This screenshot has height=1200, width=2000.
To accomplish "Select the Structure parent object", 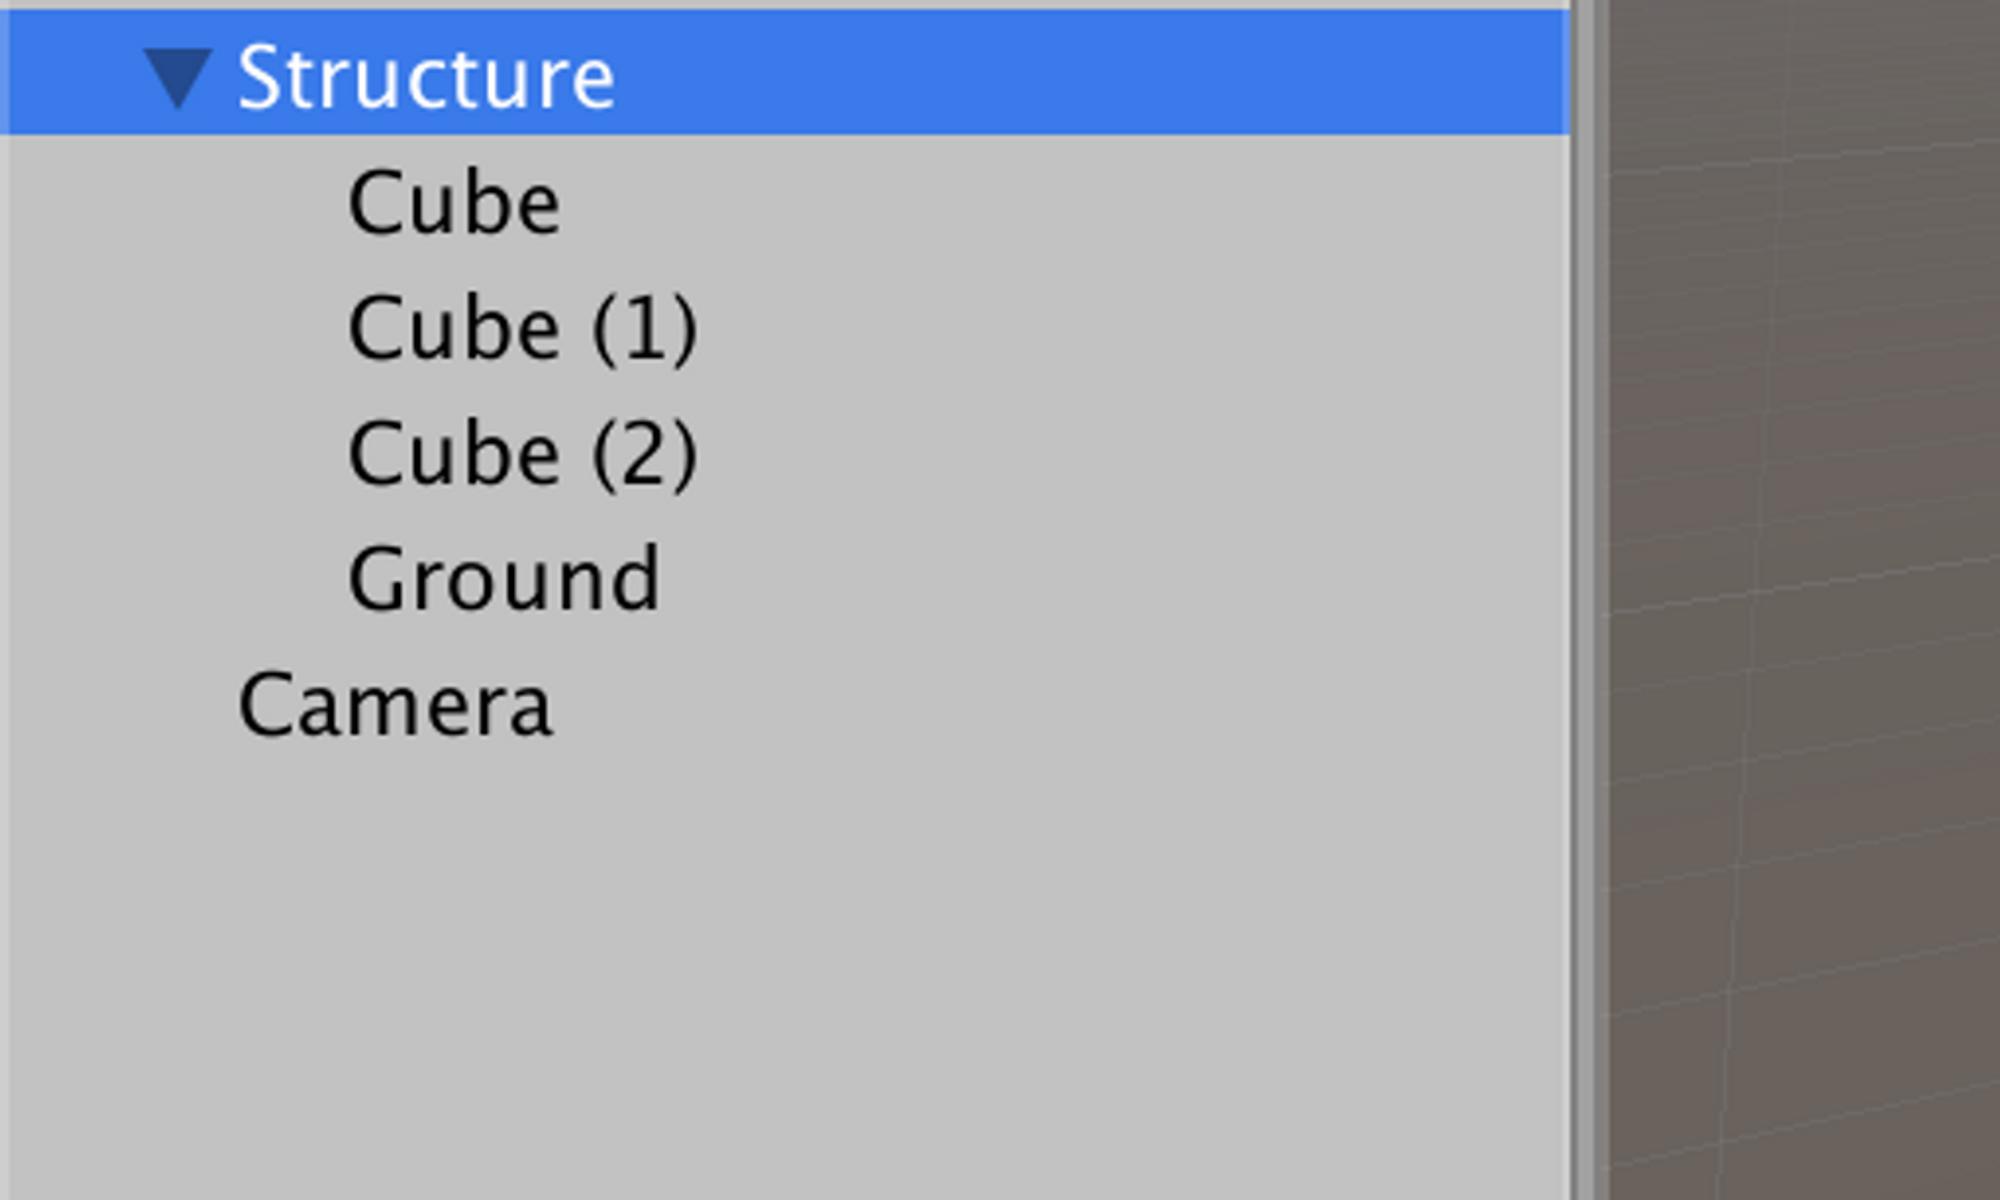I will [x=425, y=77].
